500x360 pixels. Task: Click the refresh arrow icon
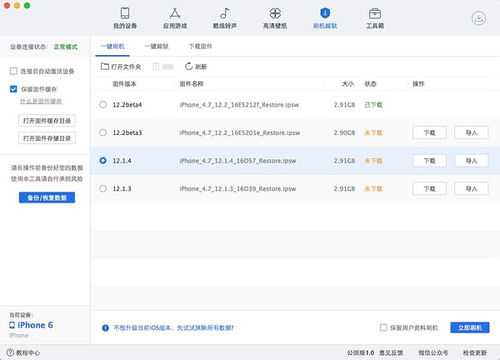[x=189, y=66]
